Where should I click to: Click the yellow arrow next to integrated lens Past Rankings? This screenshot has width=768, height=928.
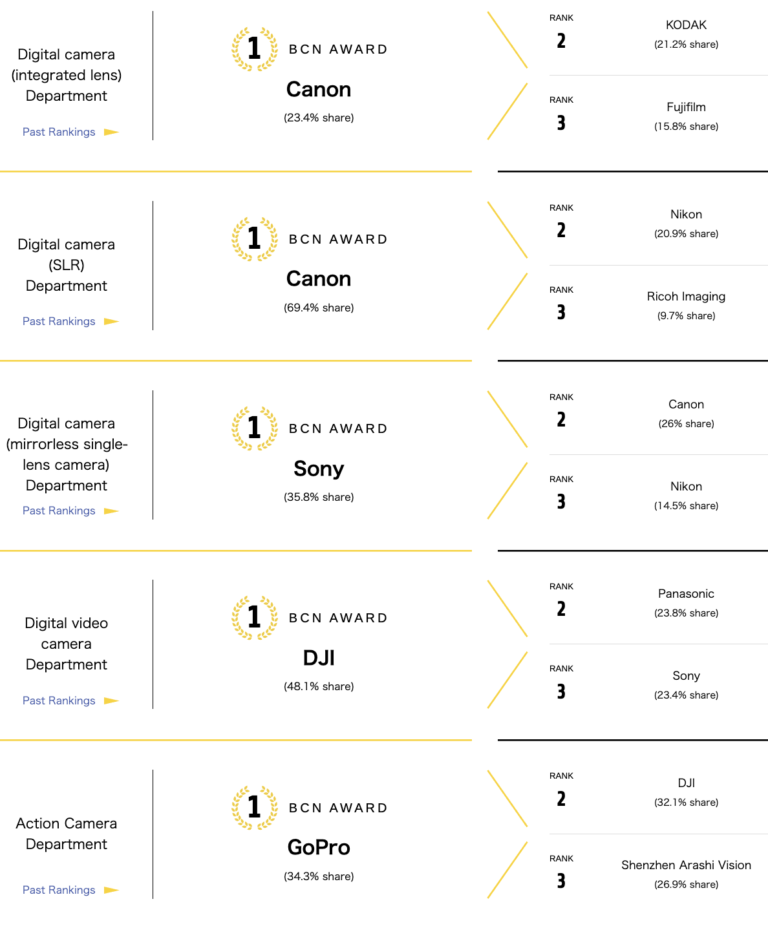coord(111,132)
